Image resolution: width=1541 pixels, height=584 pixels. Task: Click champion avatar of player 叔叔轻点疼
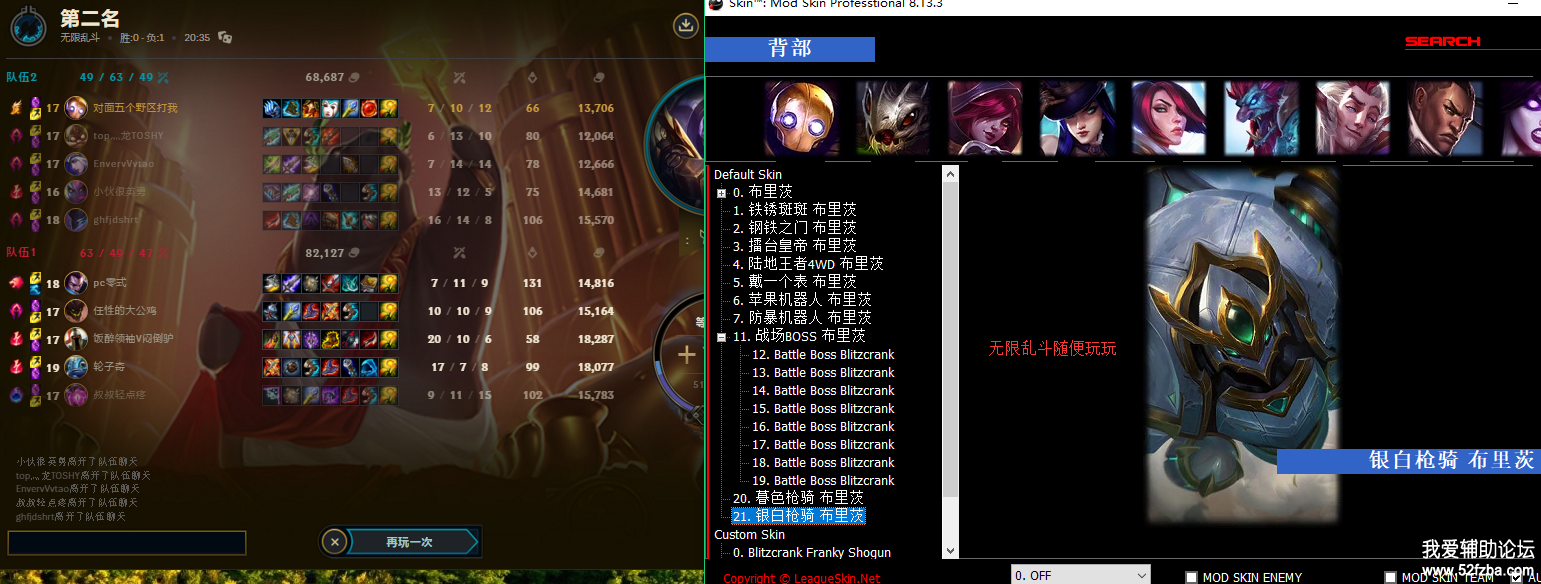point(76,395)
